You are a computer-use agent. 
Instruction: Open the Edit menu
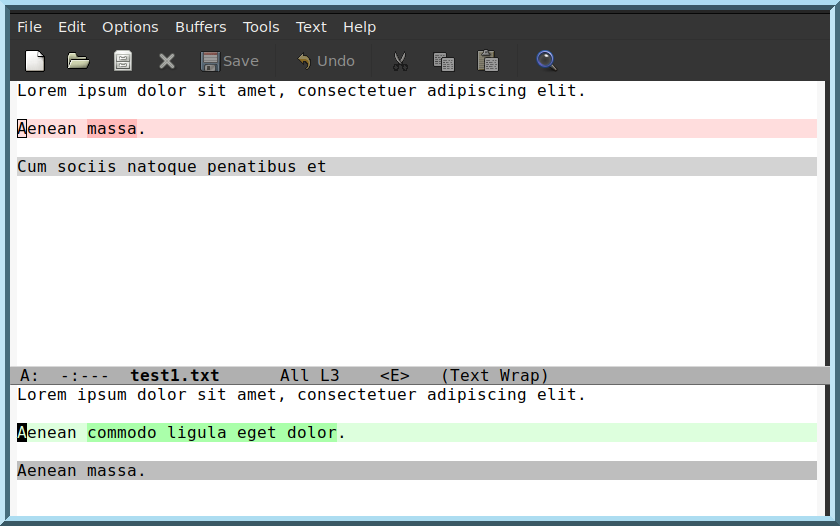click(72, 27)
